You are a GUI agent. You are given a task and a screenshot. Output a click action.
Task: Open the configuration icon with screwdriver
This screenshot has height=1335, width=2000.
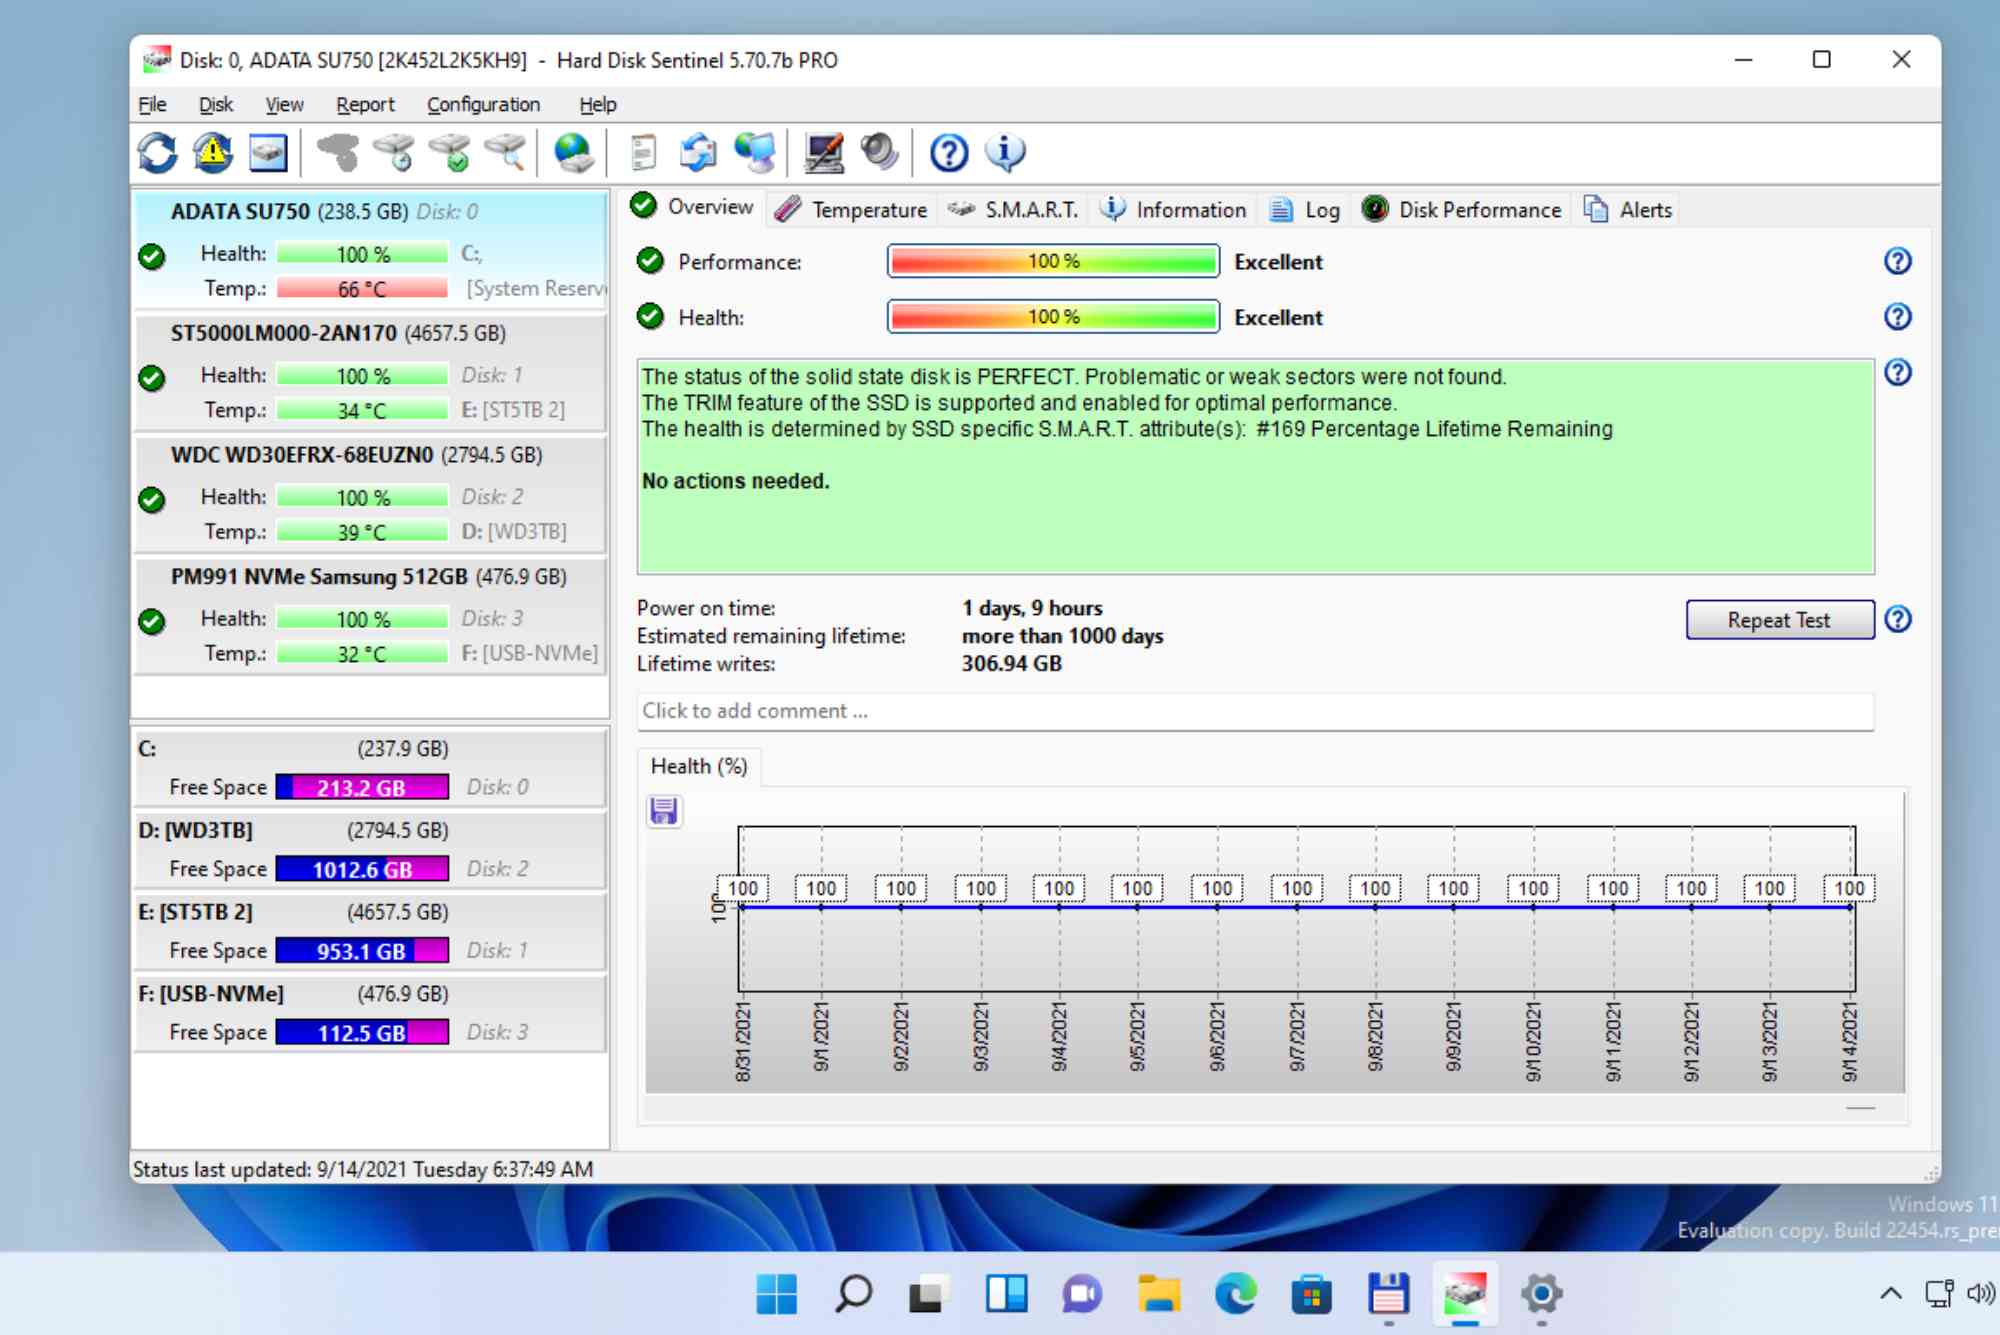coord(824,153)
